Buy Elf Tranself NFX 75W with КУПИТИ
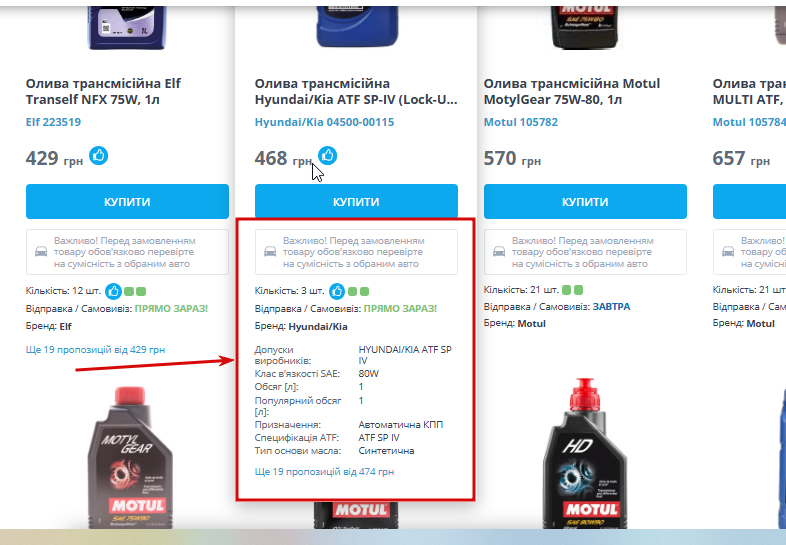Screen dimensions: 786x545 pos(127,202)
